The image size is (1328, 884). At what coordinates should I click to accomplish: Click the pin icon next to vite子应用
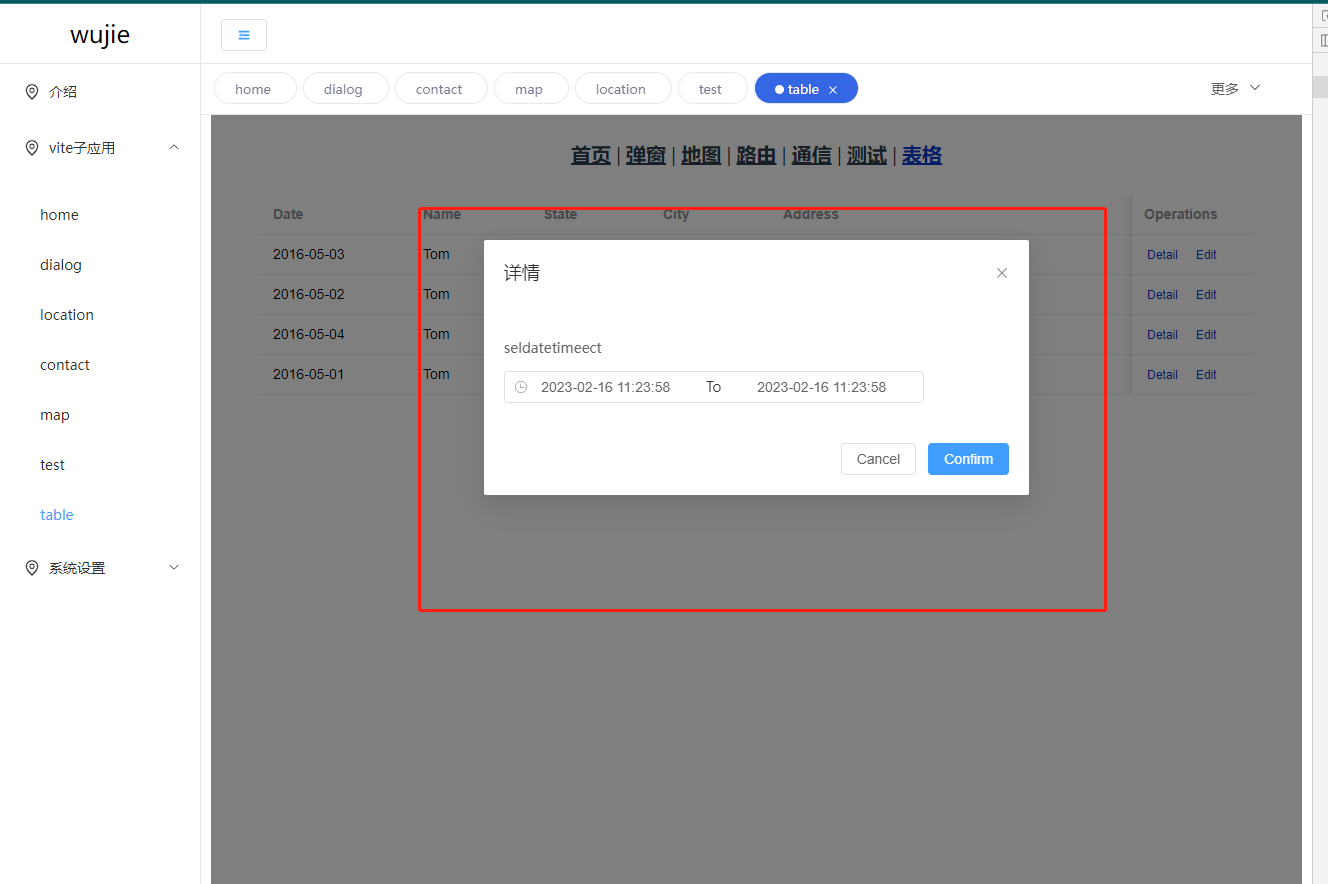[x=31, y=147]
